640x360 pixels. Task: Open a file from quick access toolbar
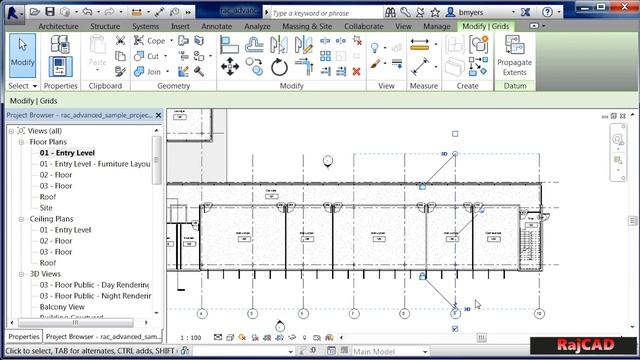click(35, 12)
